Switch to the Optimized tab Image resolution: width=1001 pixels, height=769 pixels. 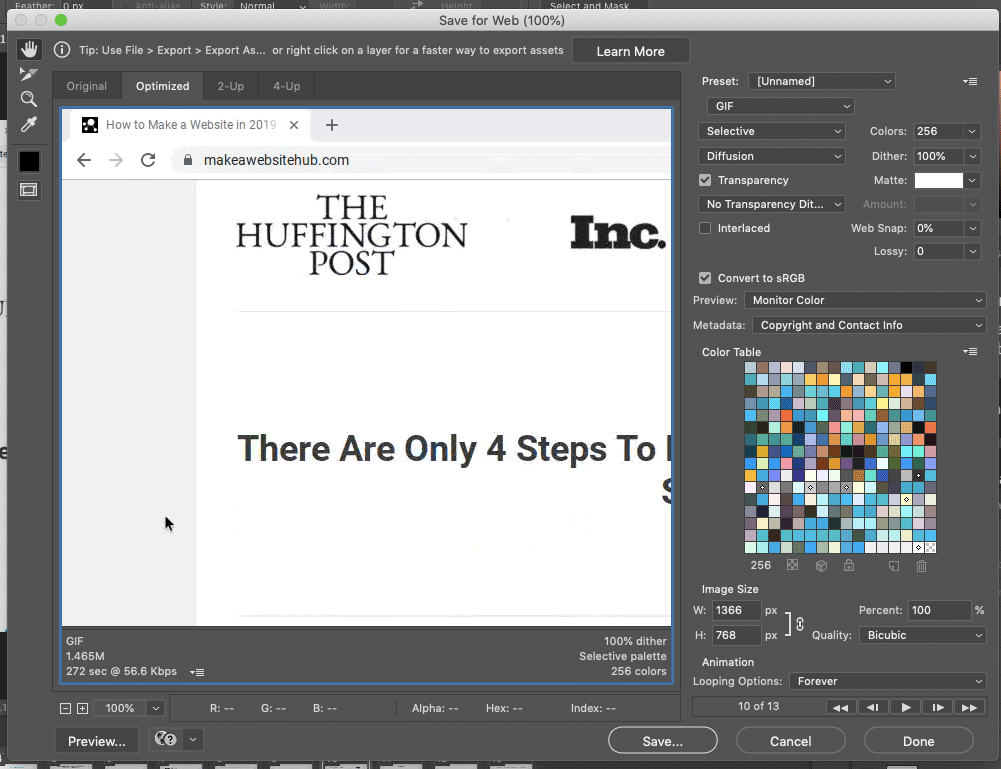(x=162, y=86)
